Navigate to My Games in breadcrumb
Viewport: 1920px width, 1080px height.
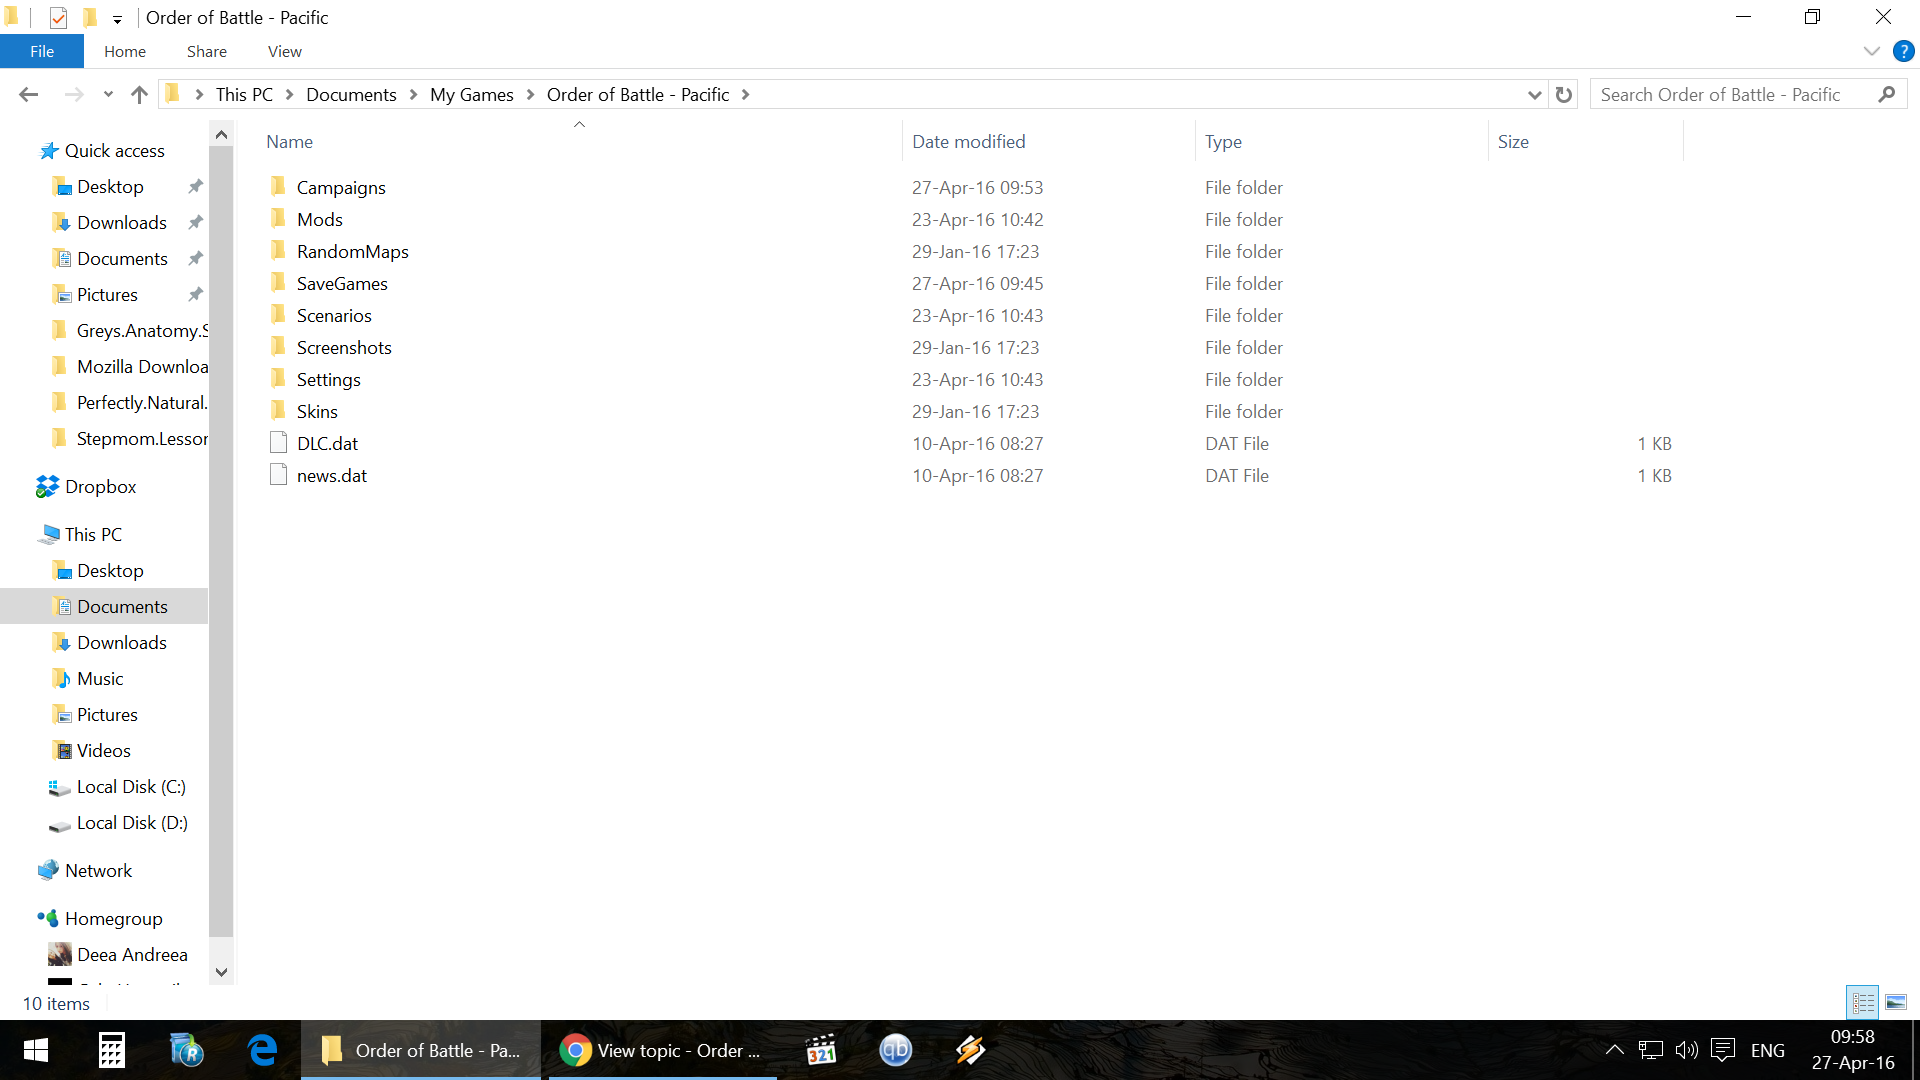coord(471,94)
